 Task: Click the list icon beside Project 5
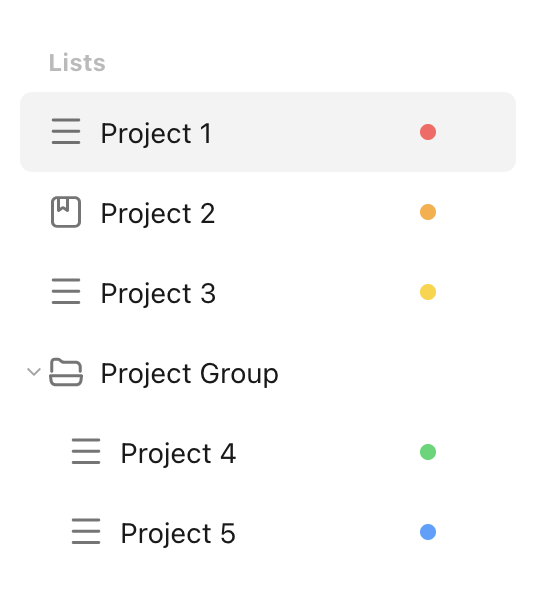click(86, 531)
